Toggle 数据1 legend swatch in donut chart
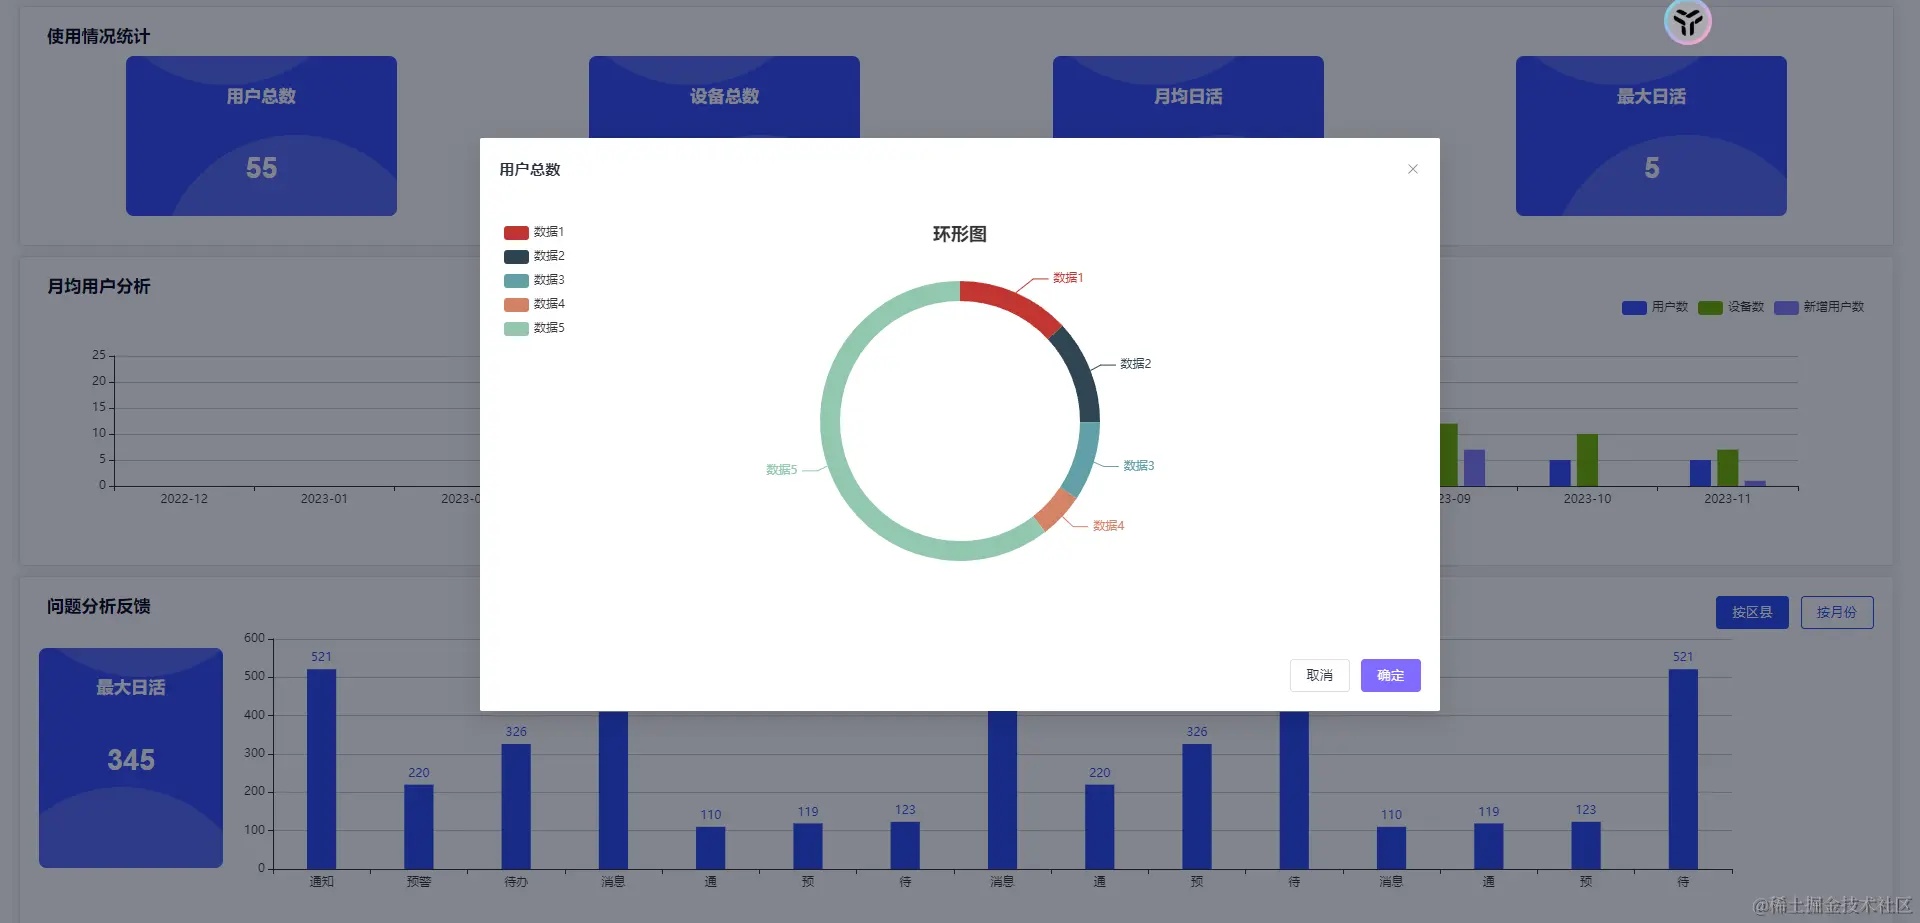The width and height of the screenshot is (1920, 923). (x=516, y=232)
